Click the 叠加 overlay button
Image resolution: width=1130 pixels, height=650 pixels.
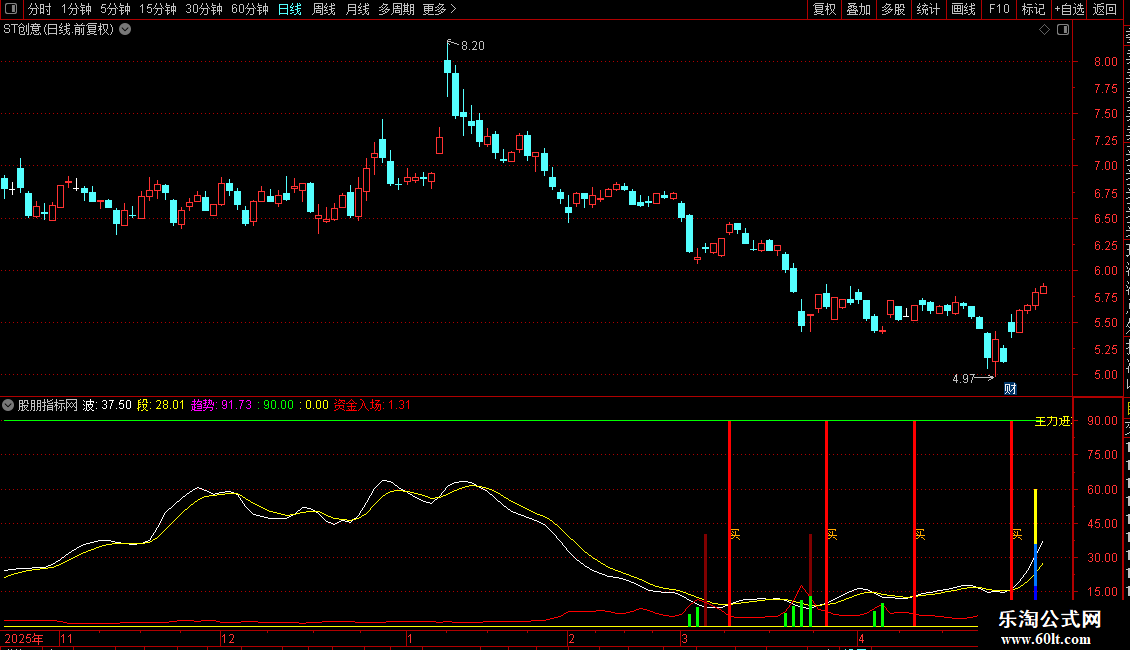858,9
